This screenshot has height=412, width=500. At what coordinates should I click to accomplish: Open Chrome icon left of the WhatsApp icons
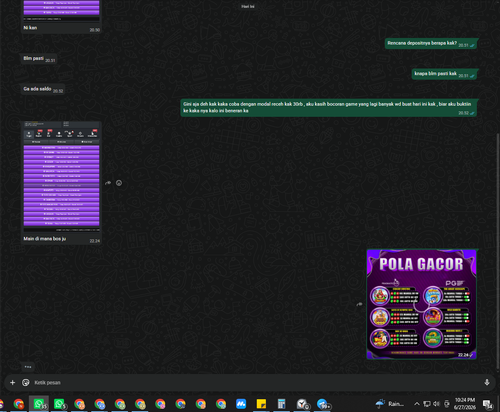(x=19, y=404)
